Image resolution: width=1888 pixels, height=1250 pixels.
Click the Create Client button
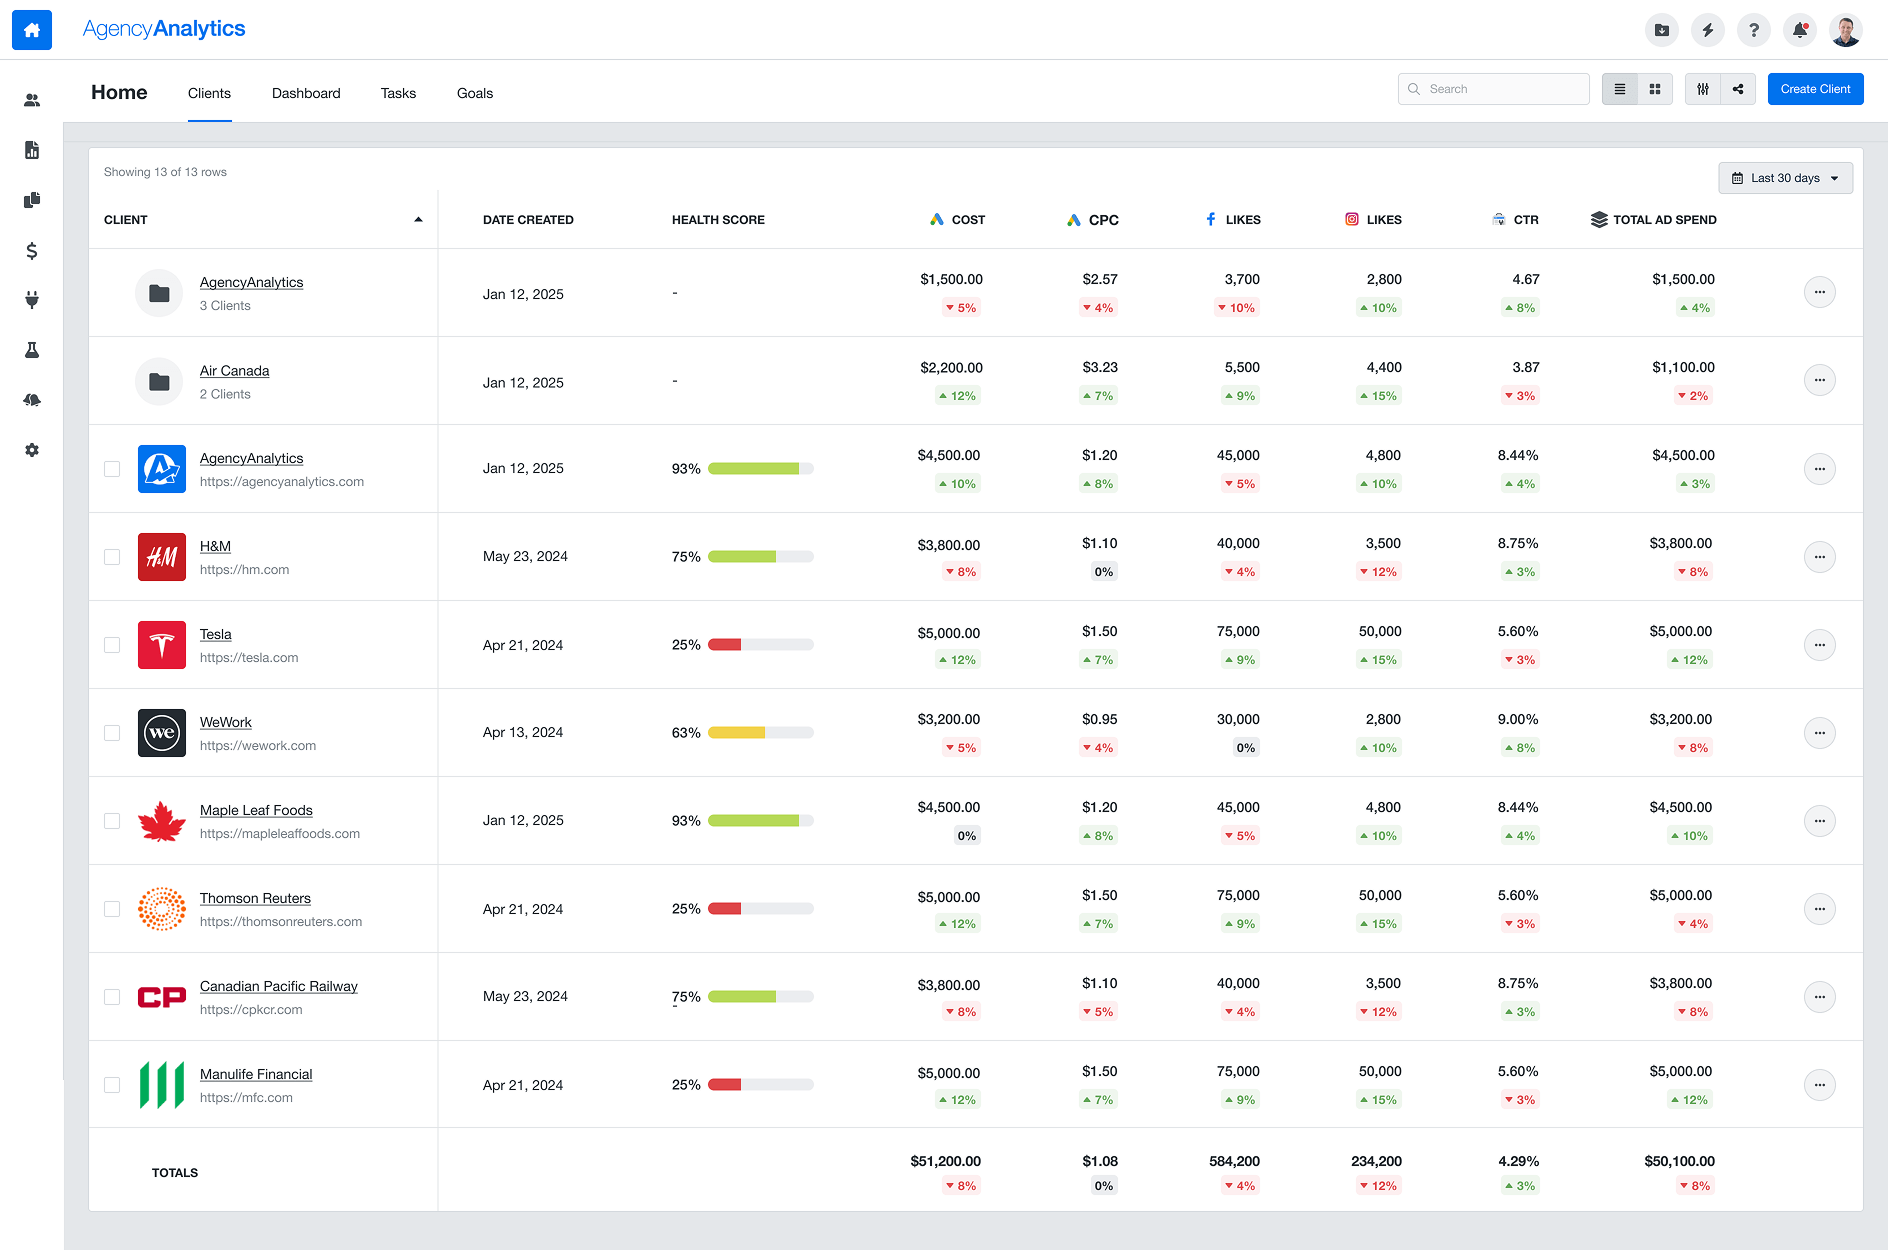tap(1815, 89)
